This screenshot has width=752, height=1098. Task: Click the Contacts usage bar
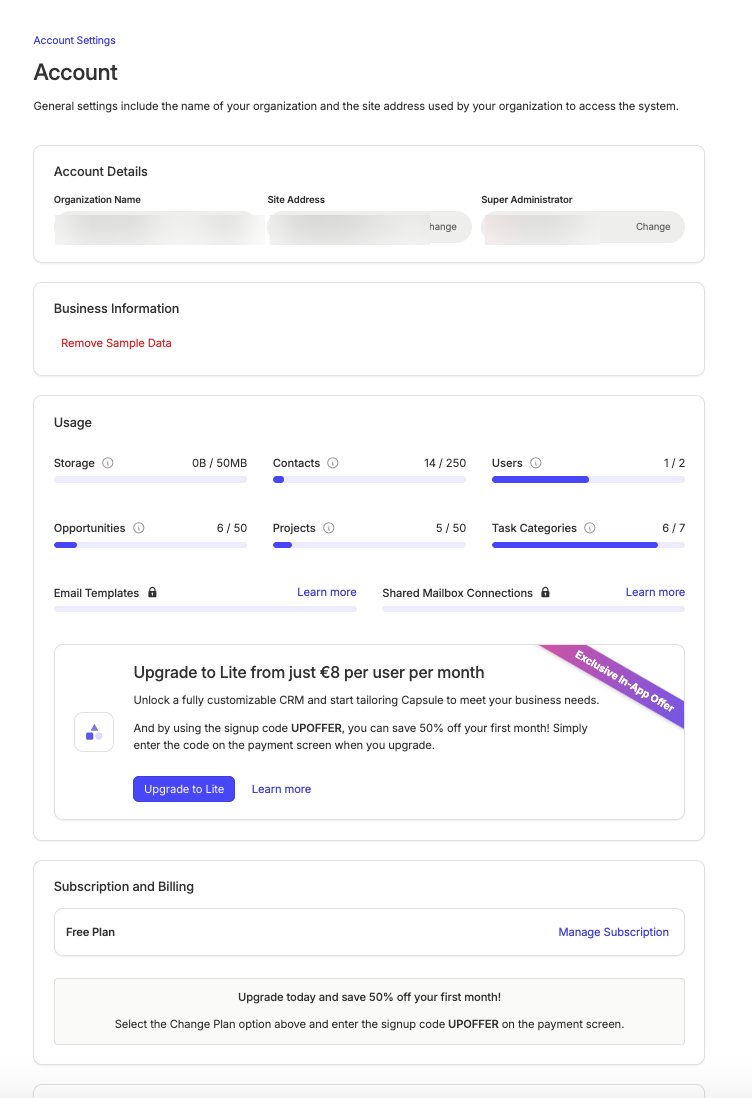point(369,480)
